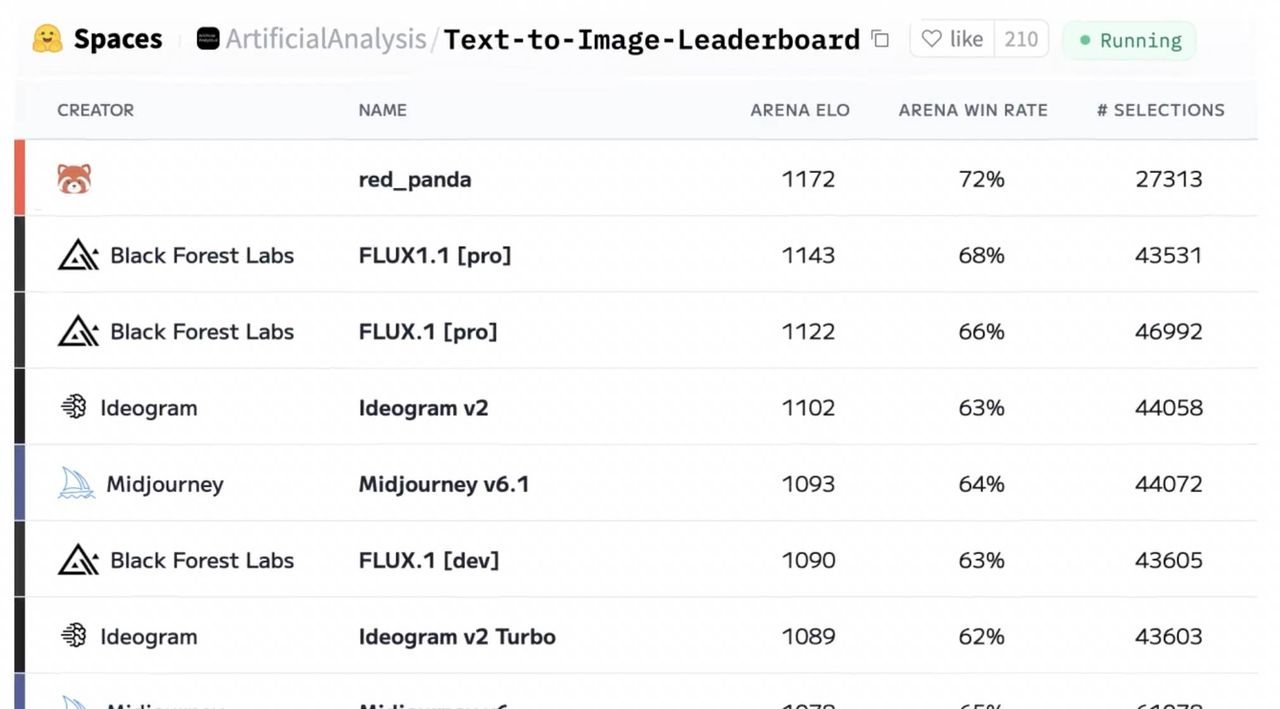Click the Black Forest Labs logo beside FLUX1.1 [pro]
1280x709 pixels.
(78, 255)
